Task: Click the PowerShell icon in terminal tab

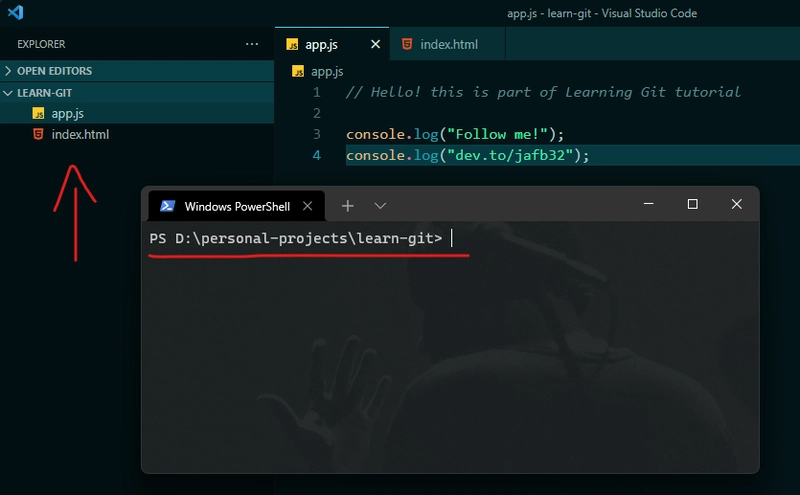Action: [168, 206]
